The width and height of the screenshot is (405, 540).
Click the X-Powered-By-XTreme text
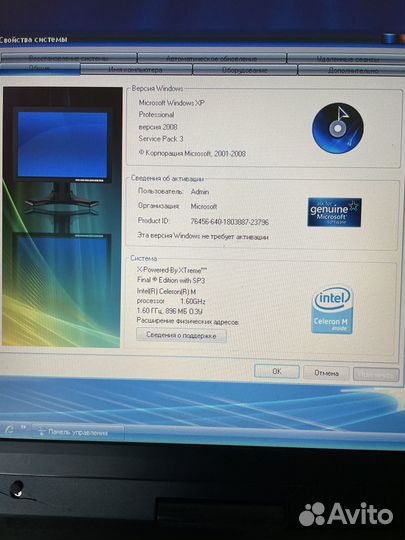tap(172, 270)
